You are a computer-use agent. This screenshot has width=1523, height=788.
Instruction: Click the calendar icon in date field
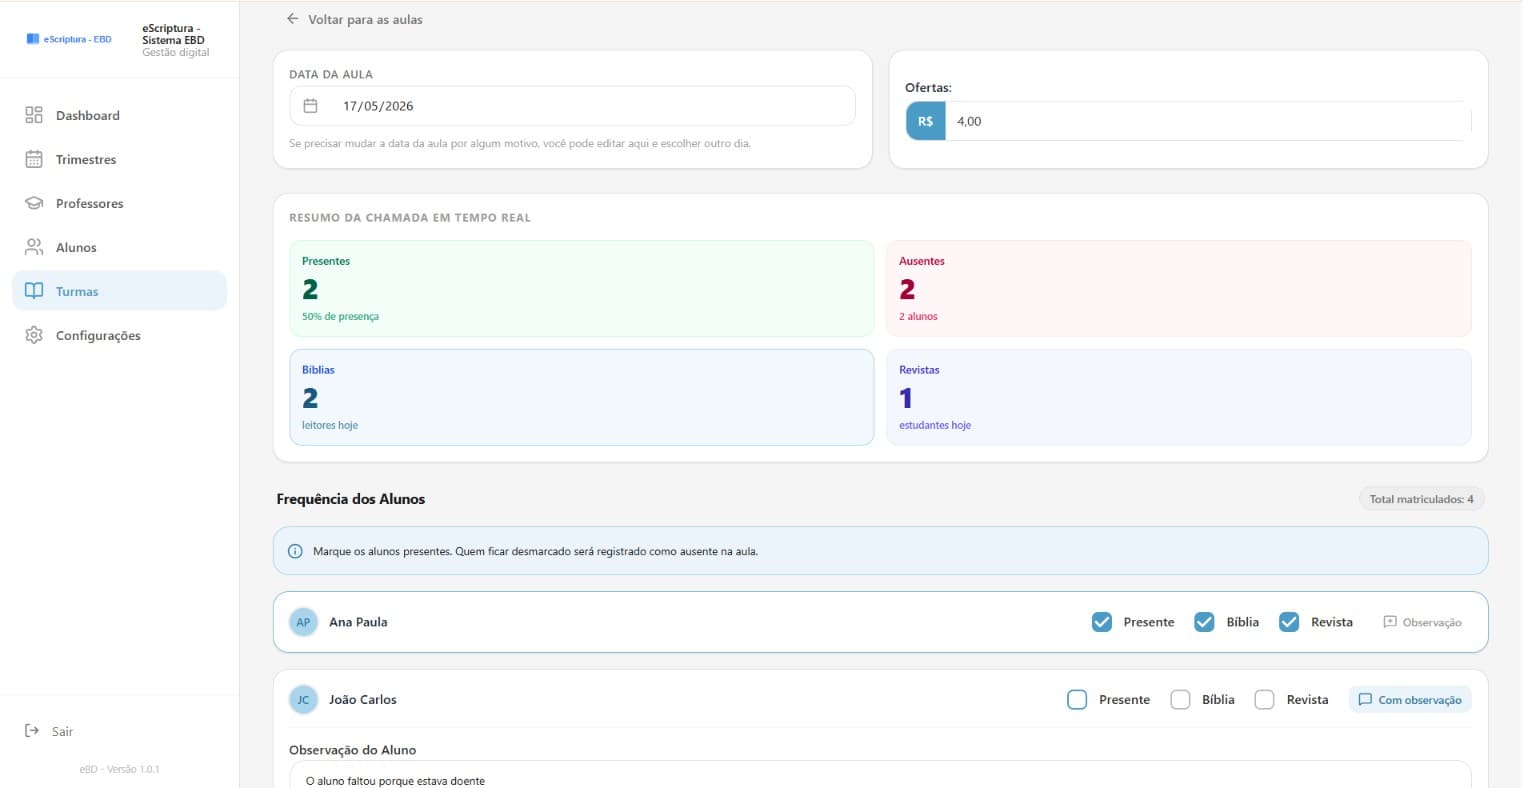[x=311, y=106]
